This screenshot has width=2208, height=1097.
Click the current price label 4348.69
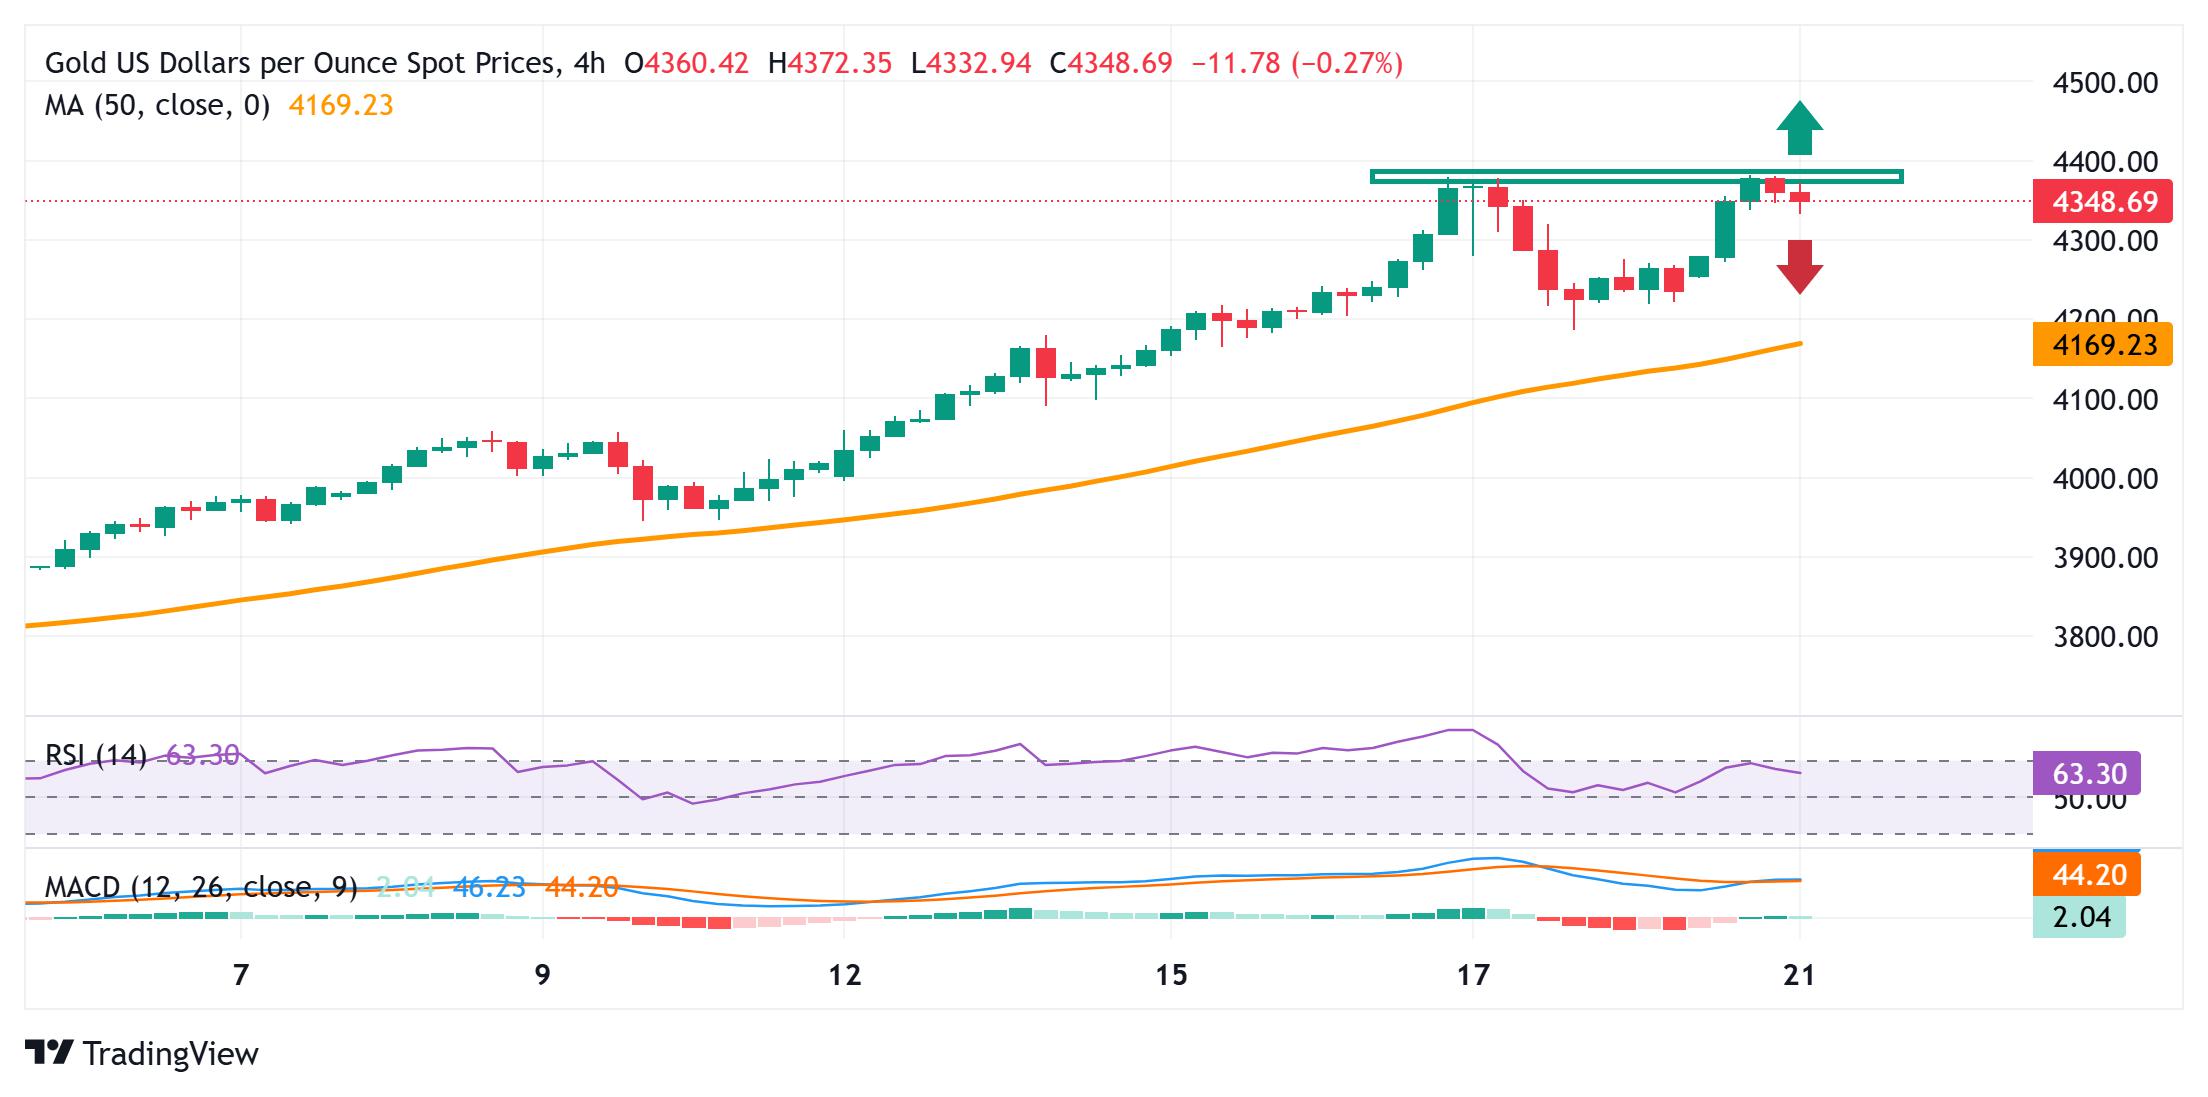(x=2102, y=202)
